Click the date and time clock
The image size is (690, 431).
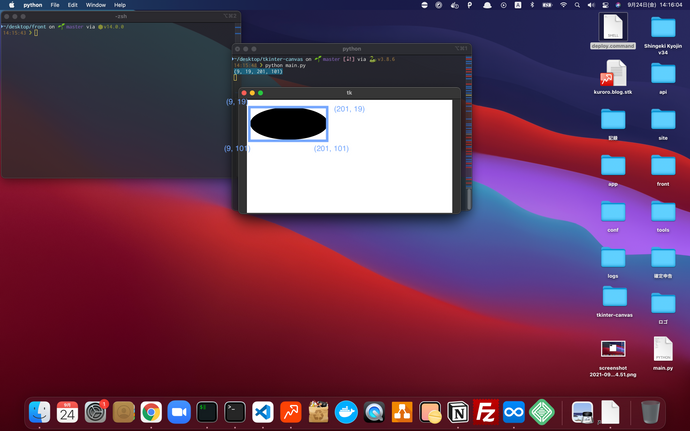(x=654, y=5)
